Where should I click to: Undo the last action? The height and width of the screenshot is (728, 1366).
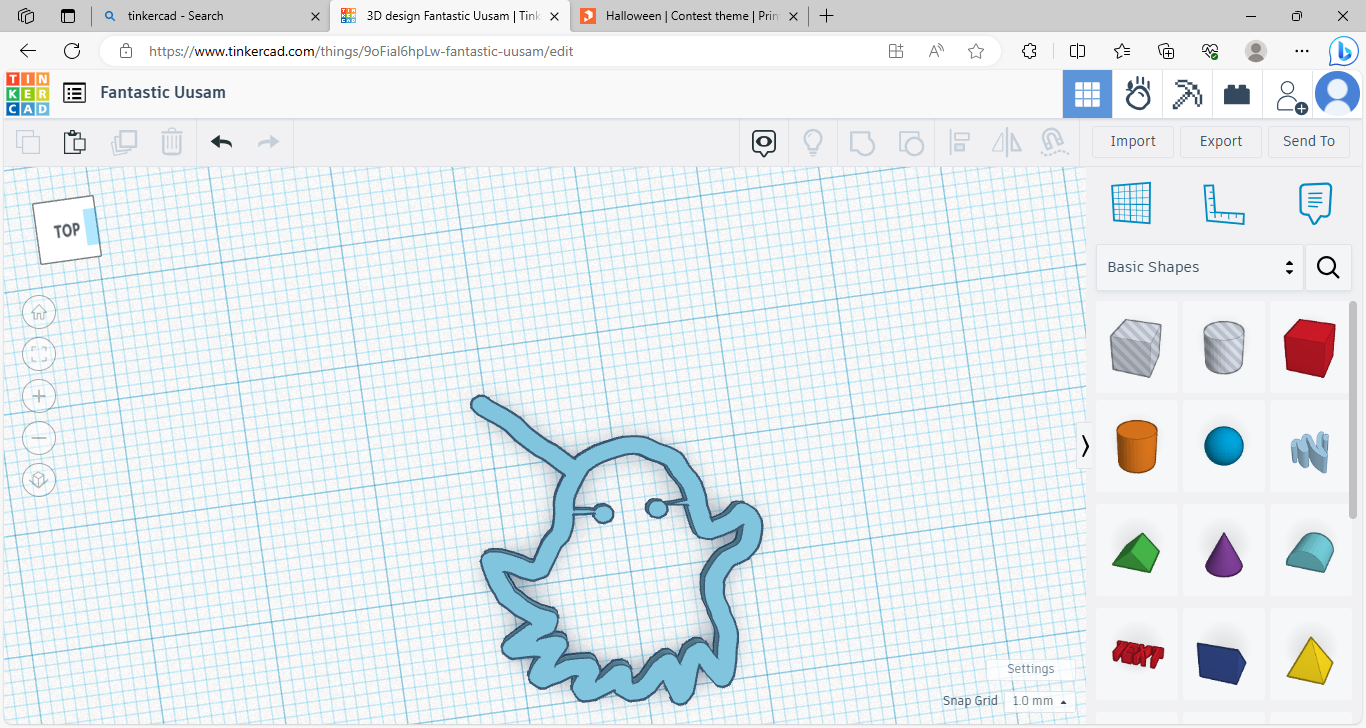(x=221, y=142)
